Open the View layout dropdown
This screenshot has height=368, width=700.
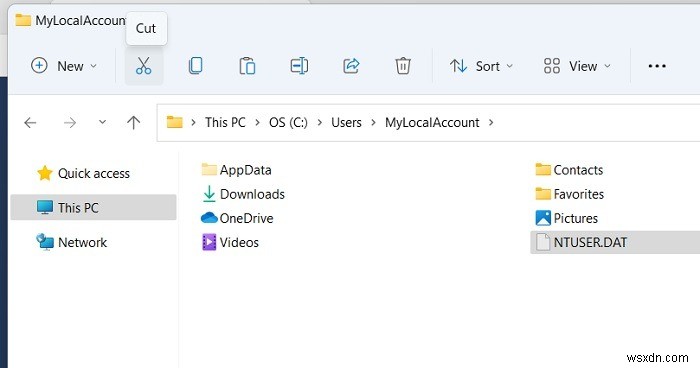tap(577, 66)
